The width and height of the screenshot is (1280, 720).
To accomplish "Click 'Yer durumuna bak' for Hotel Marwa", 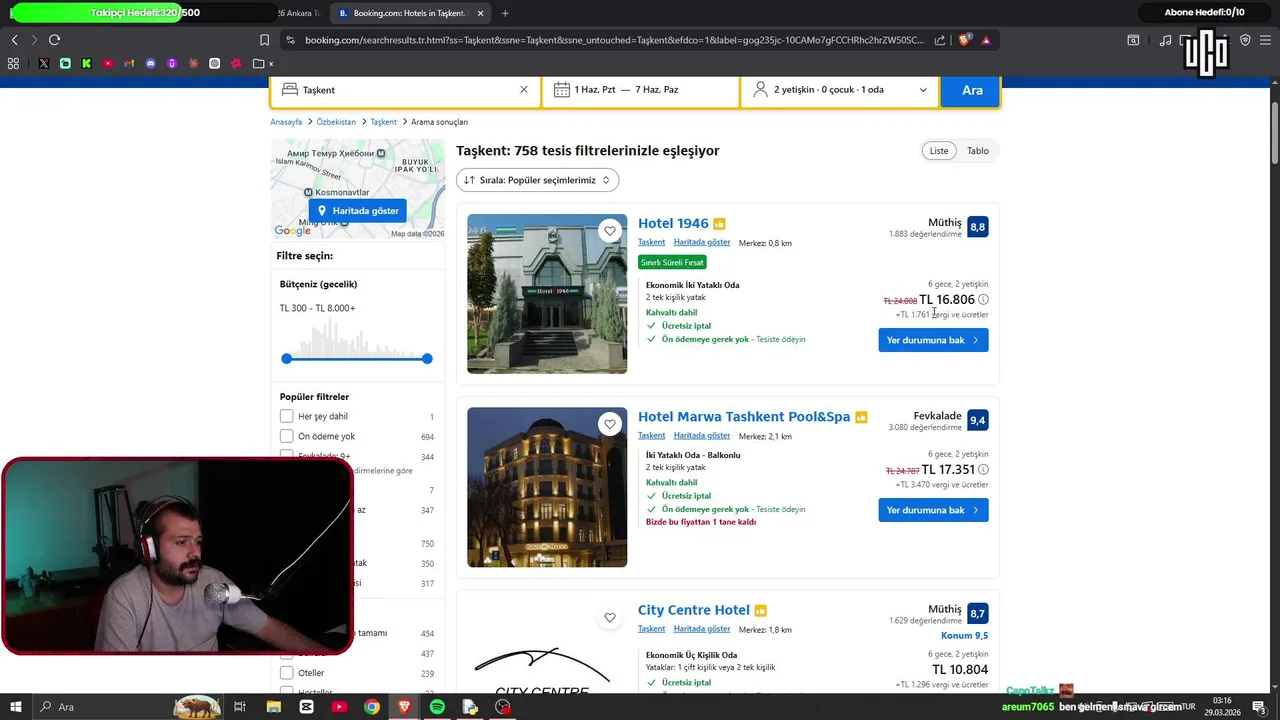I will click(933, 510).
